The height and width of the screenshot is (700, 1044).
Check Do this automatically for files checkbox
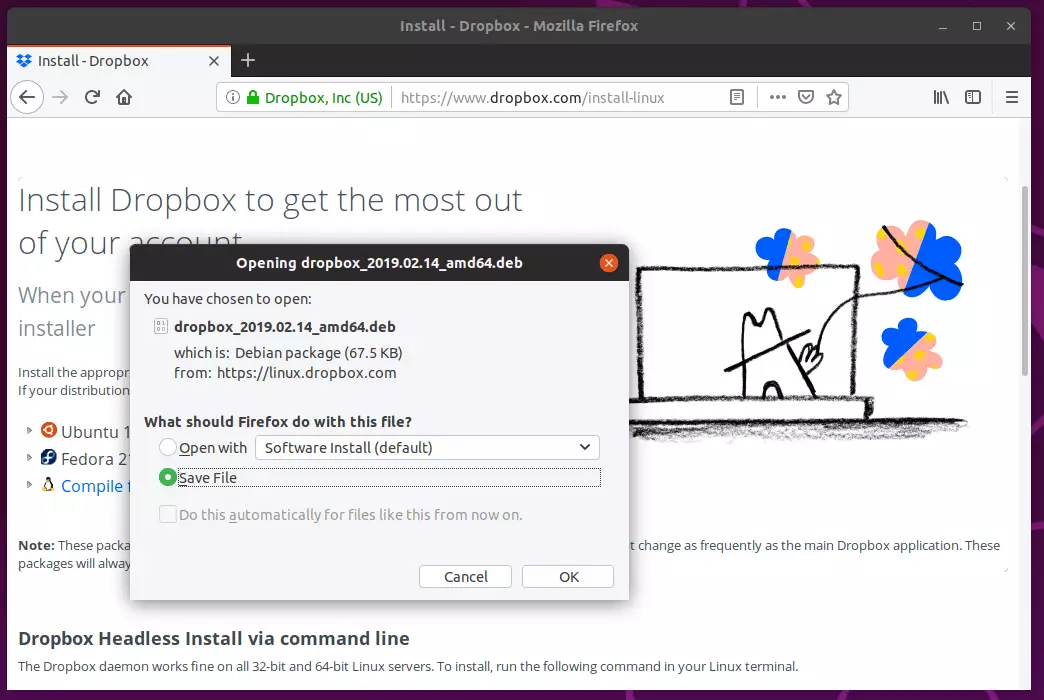[x=168, y=514]
